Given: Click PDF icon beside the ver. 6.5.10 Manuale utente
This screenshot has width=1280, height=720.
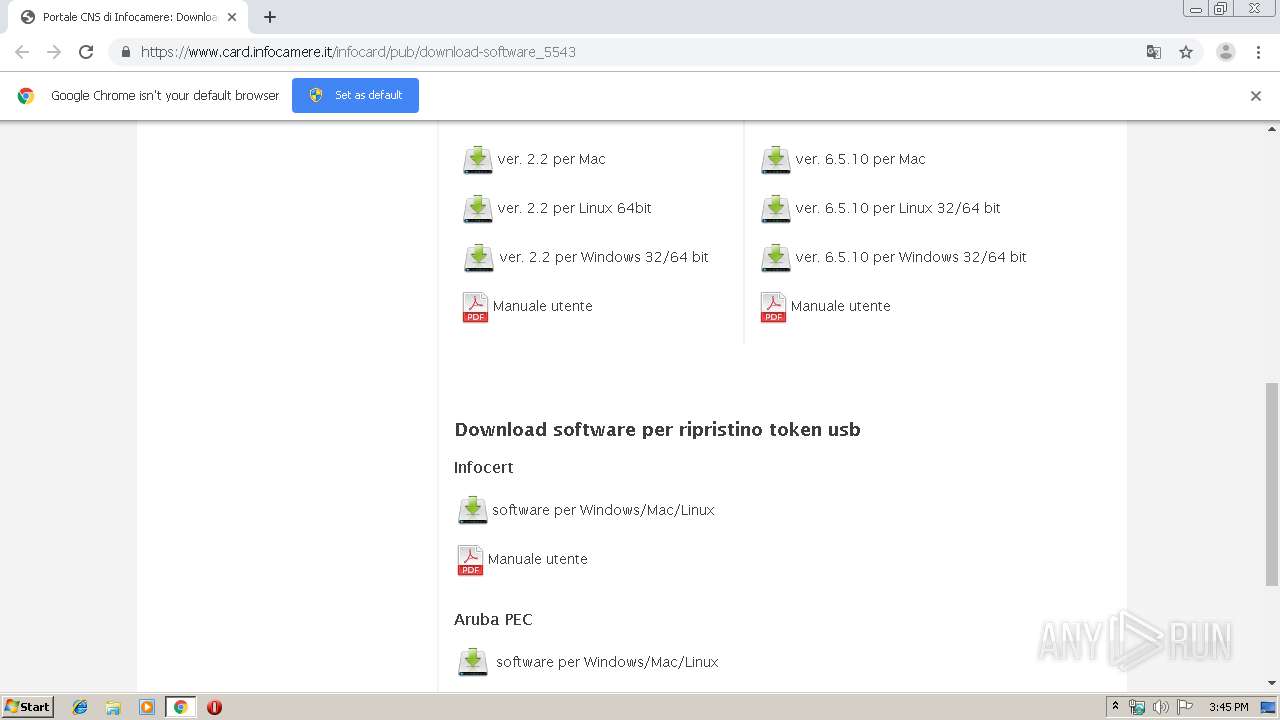Looking at the screenshot, I should pos(773,307).
